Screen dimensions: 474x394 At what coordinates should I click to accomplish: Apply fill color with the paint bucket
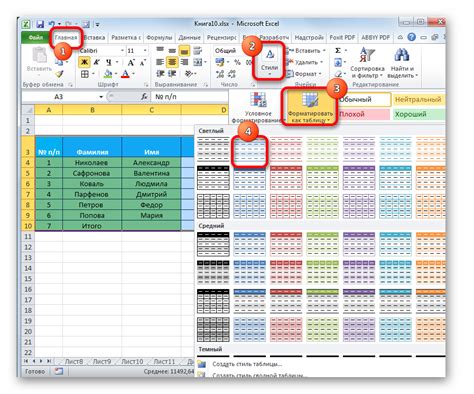coord(107,74)
